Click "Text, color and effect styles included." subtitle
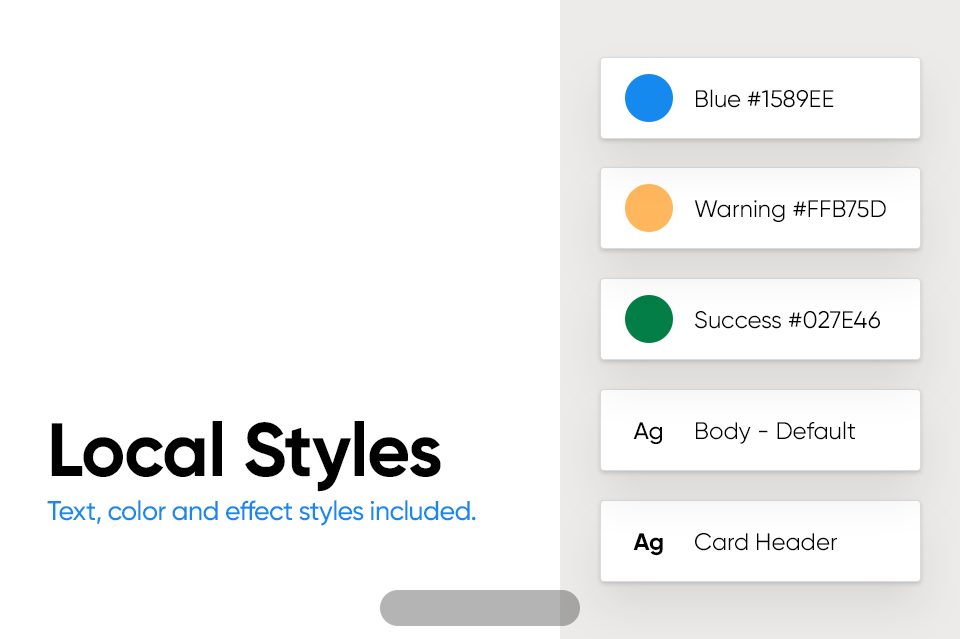The width and height of the screenshot is (960, 639). pyautogui.click(x=261, y=511)
